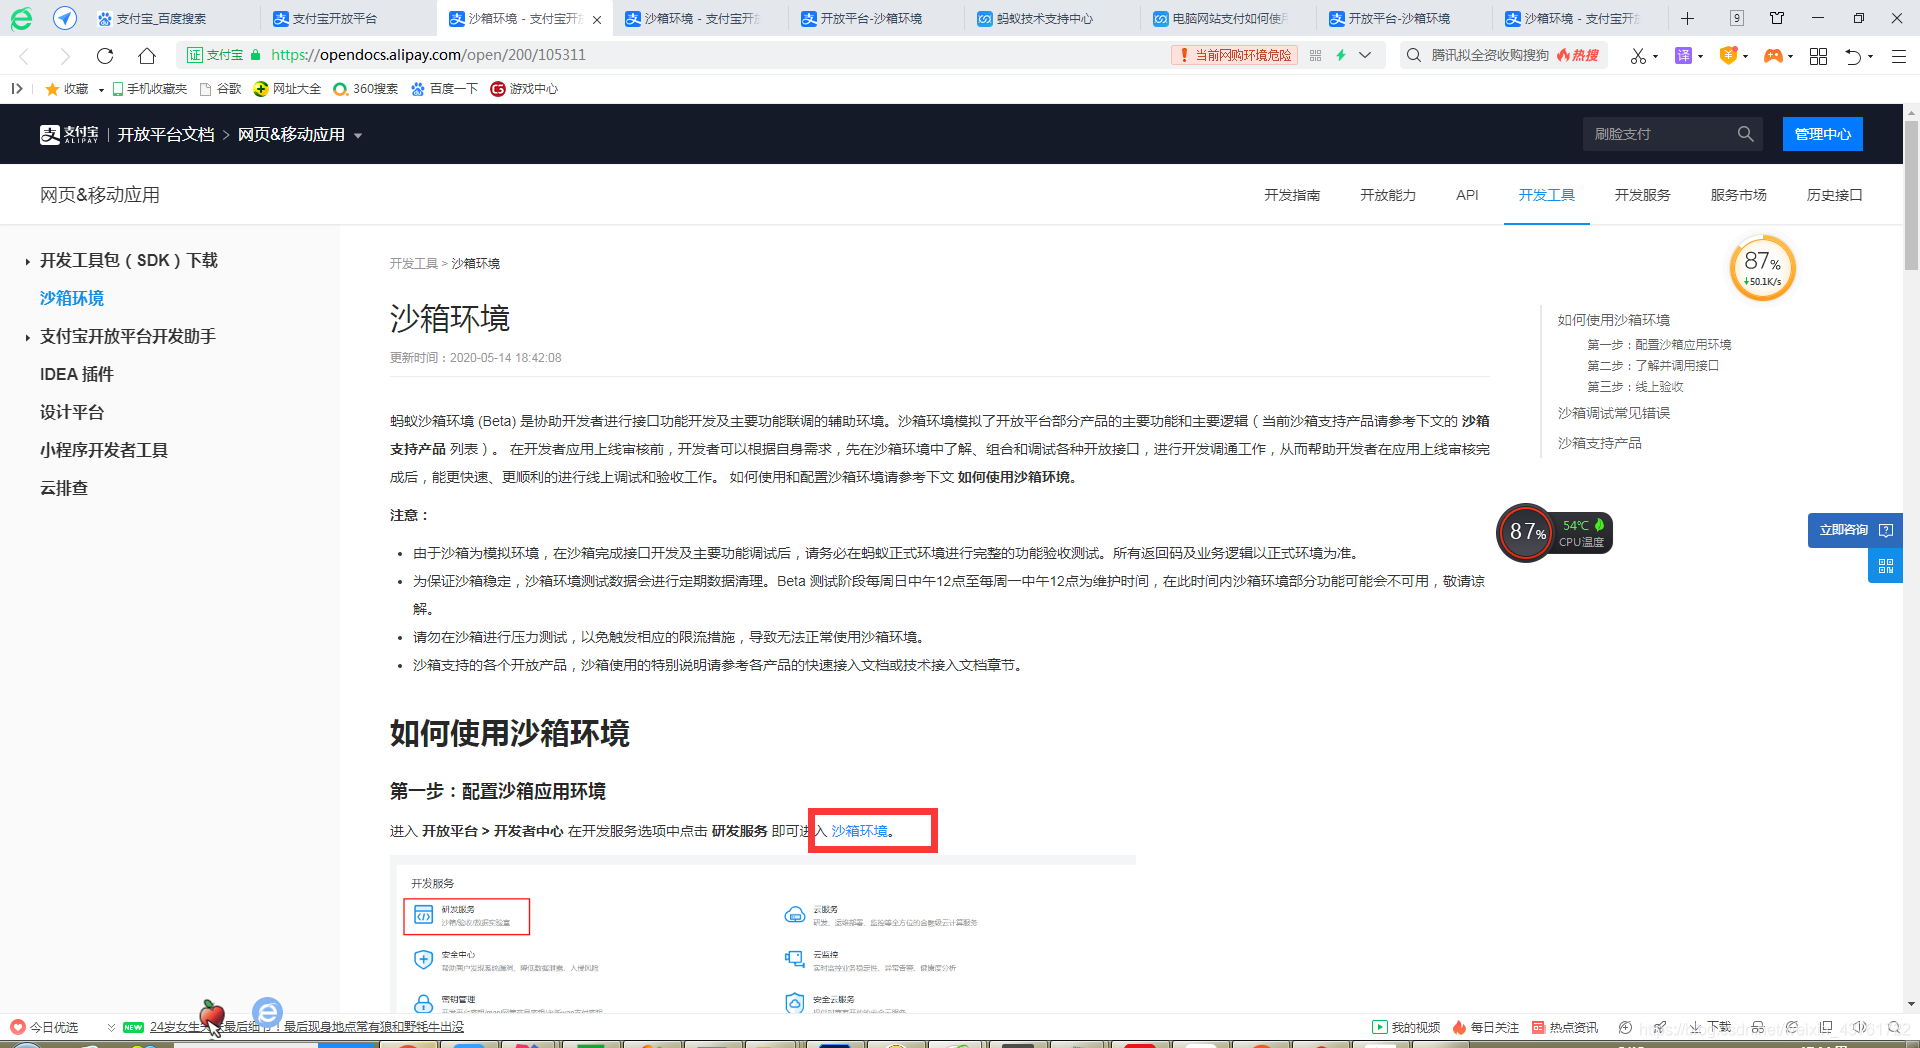Click the new tab plus button
This screenshot has height=1048, width=1920.
coord(1687,18)
